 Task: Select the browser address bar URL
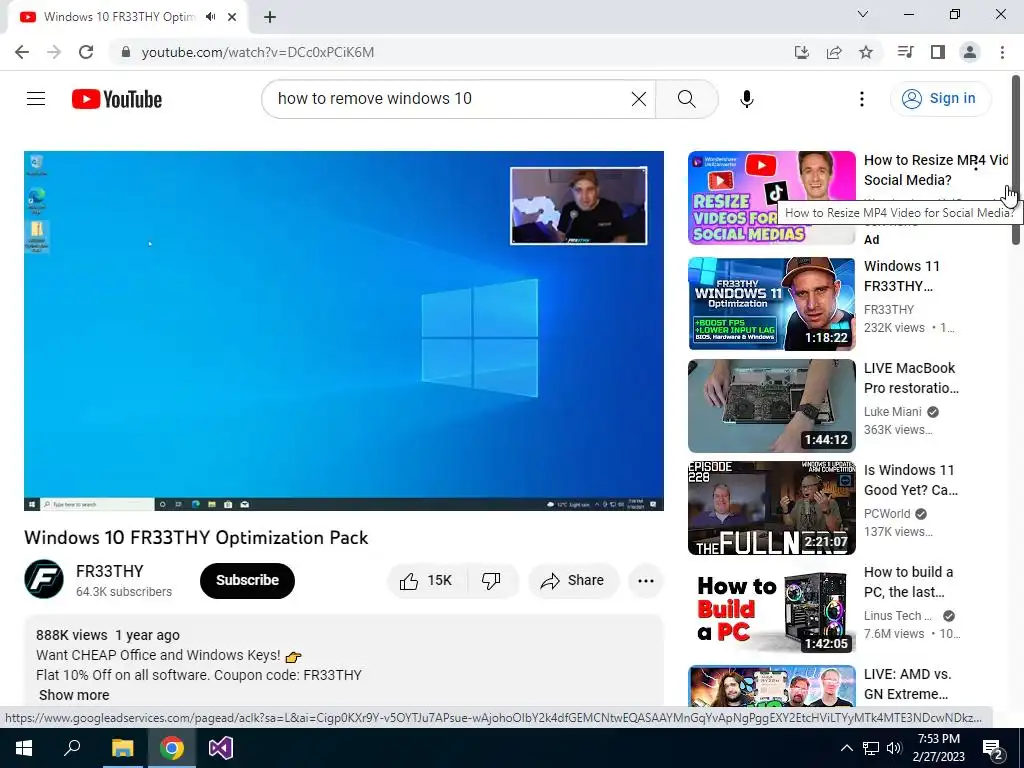[258, 52]
